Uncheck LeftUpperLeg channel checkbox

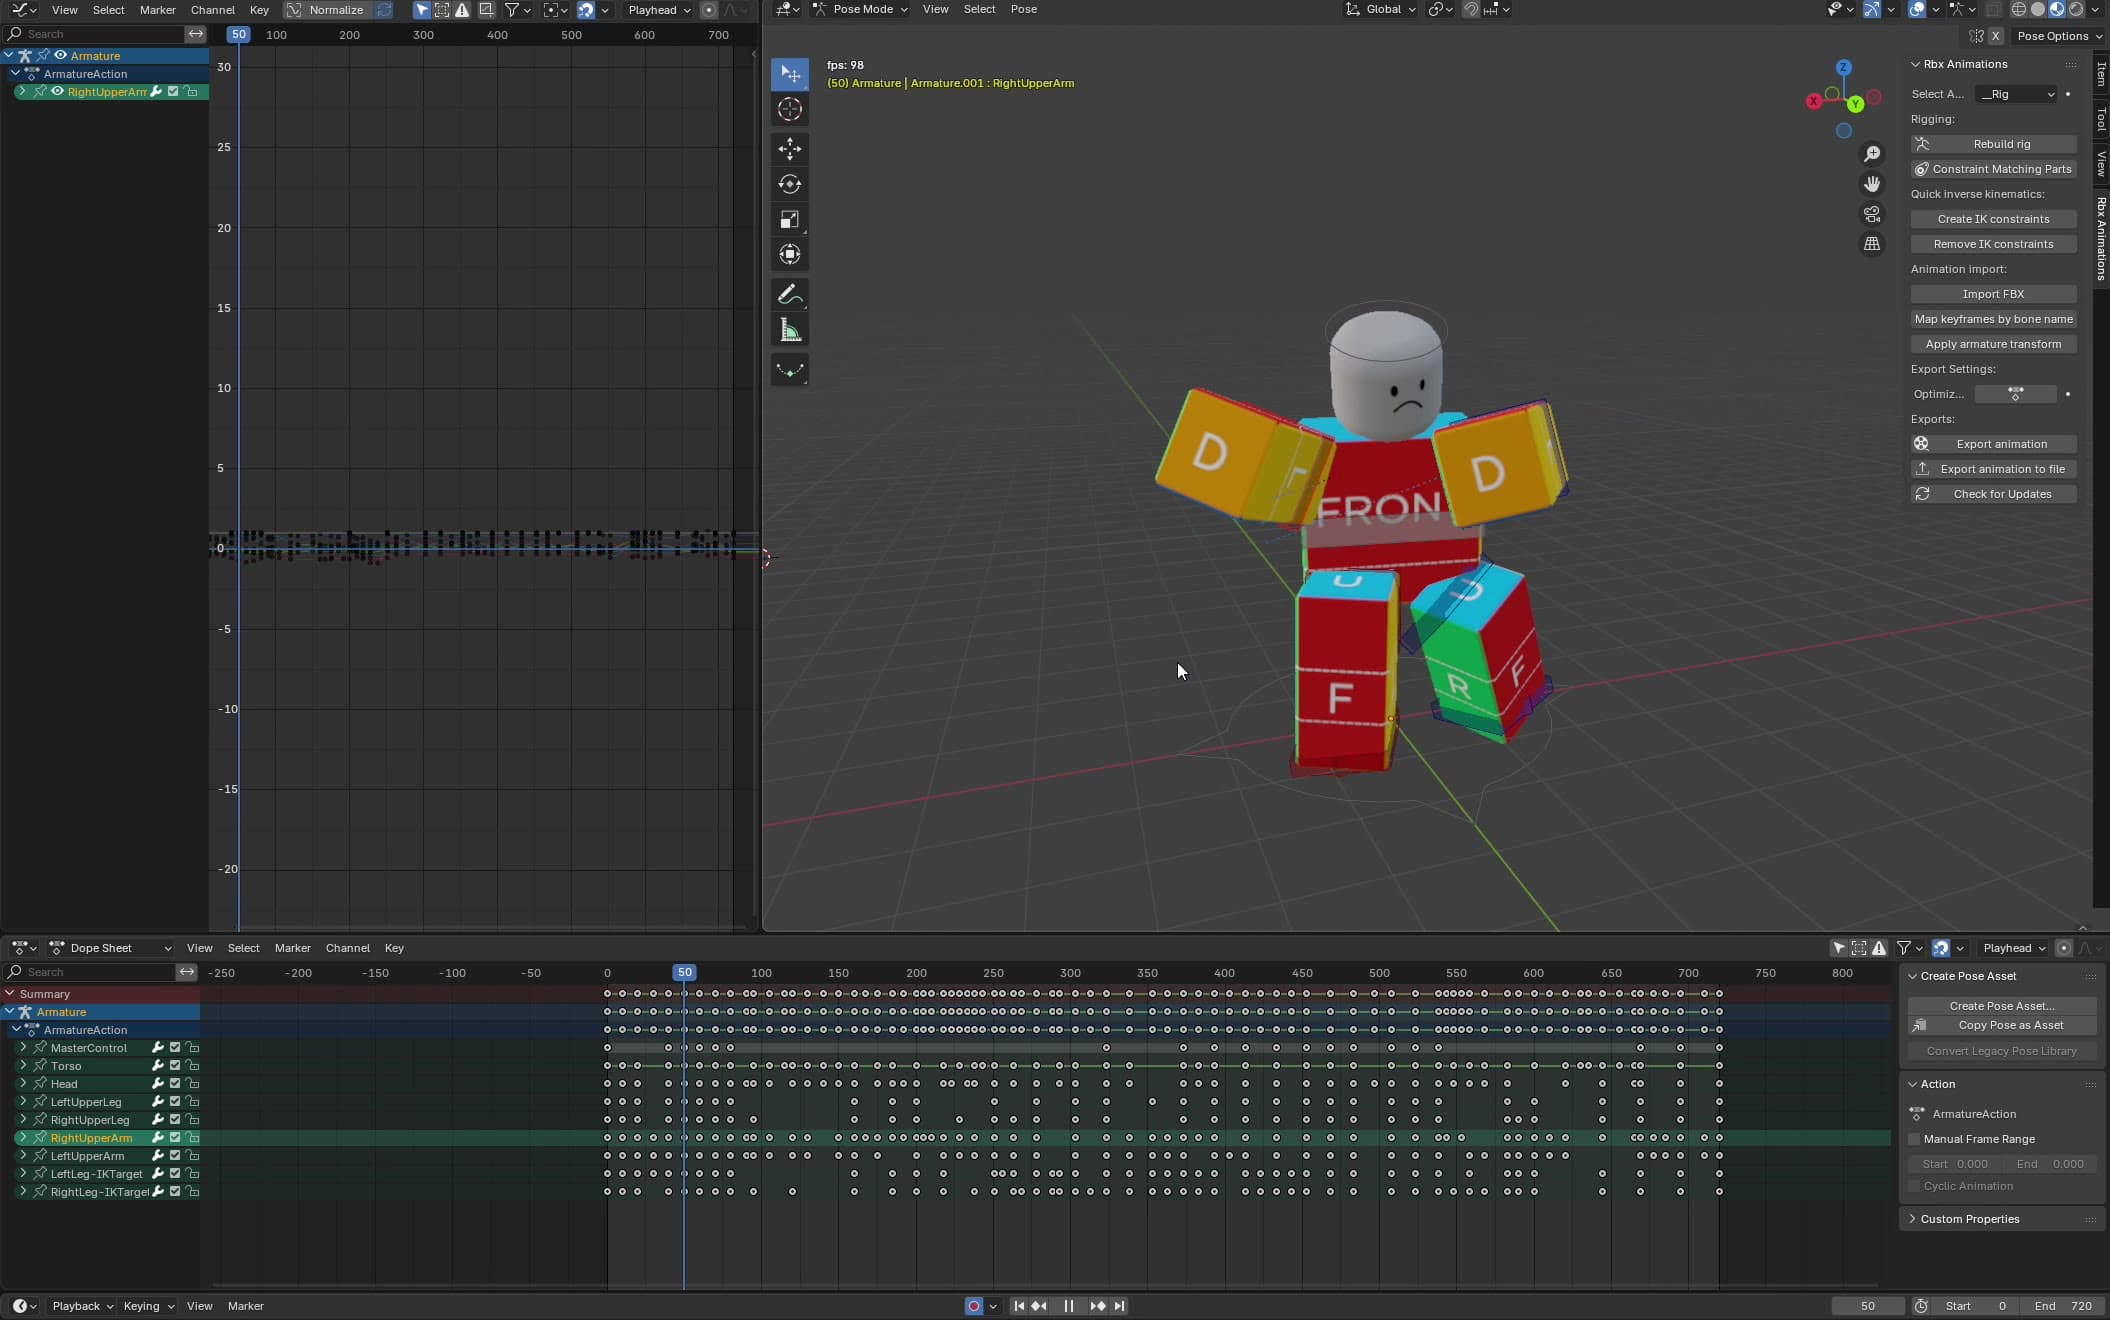click(x=175, y=1102)
